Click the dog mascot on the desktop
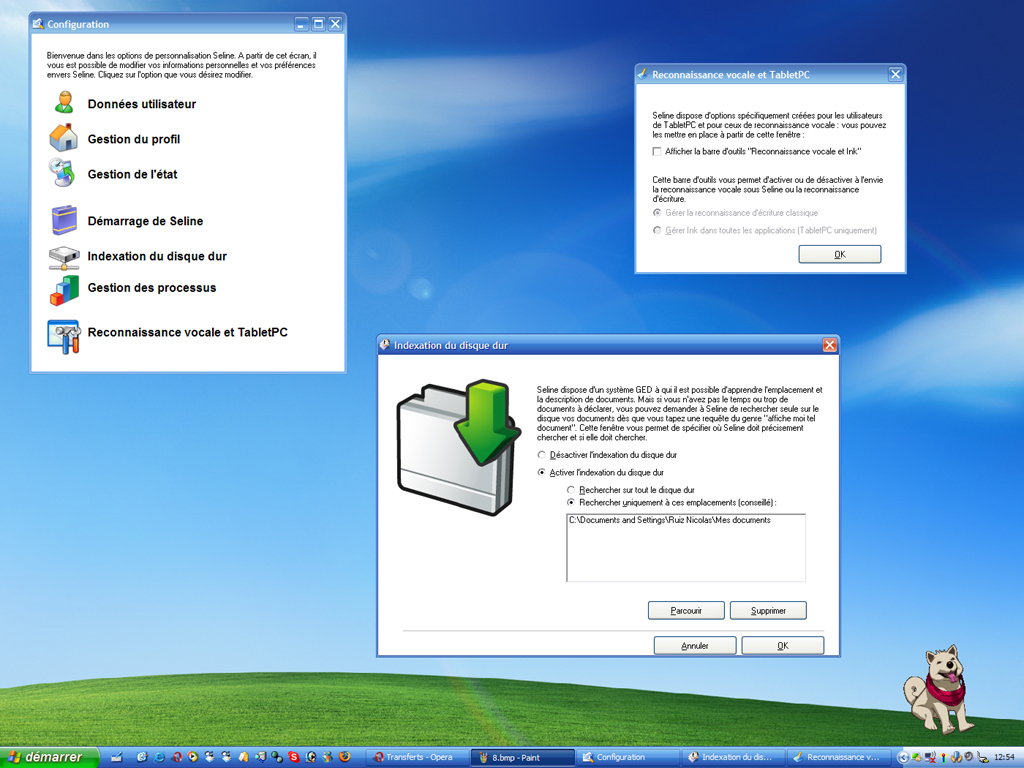This screenshot has height=768, width=1024. coord(938,689)
